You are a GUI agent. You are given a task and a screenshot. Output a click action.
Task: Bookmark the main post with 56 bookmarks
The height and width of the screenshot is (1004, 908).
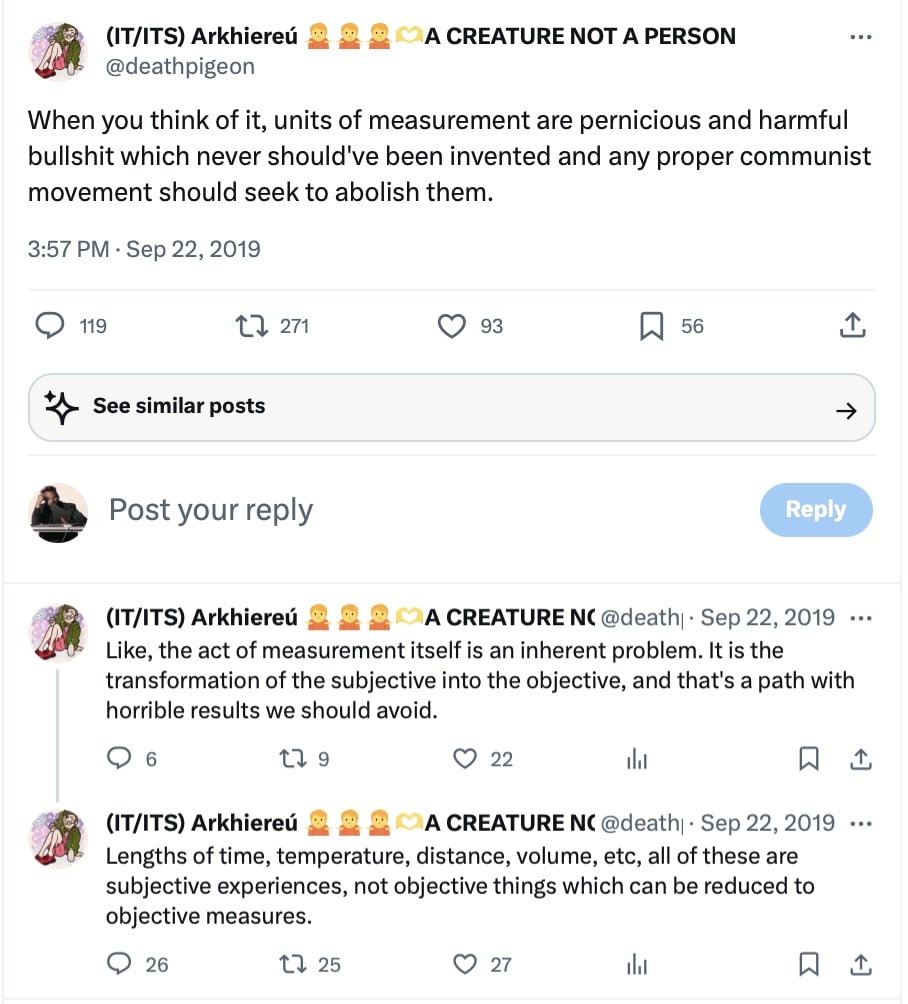click(x=652, y=326)
